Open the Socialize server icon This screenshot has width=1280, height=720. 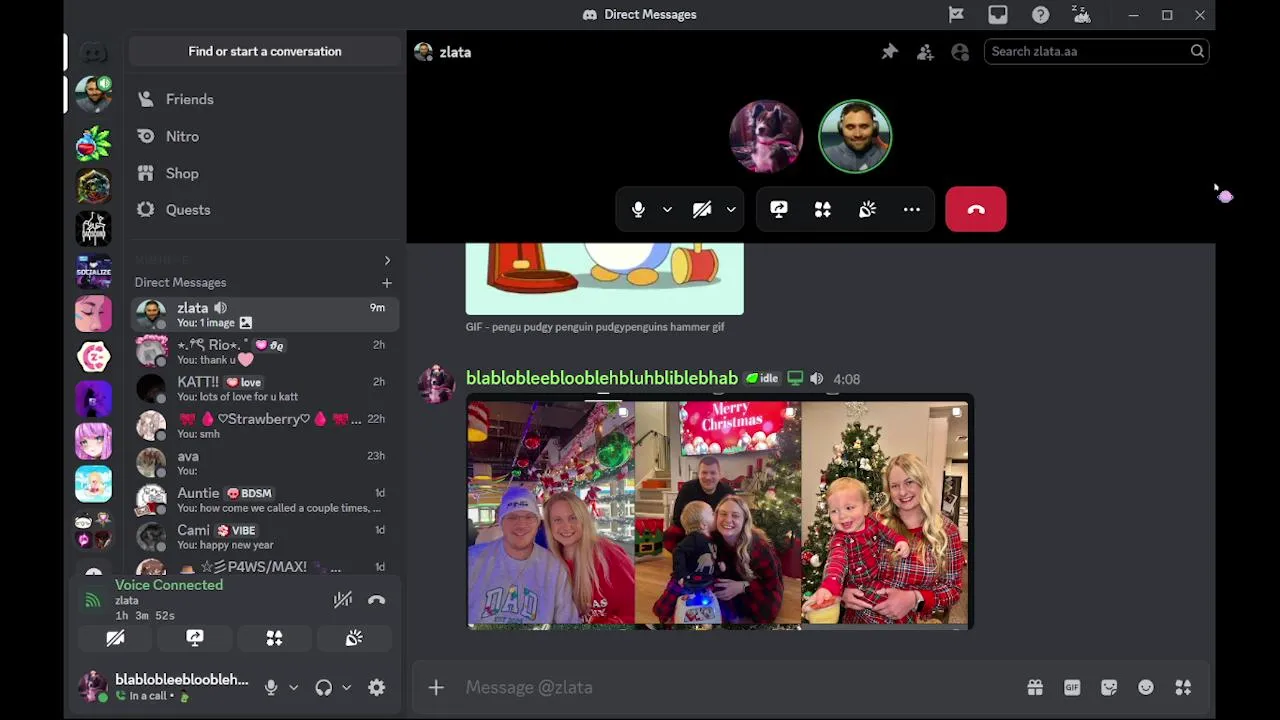pyautogui.click(x=93, y=272)
